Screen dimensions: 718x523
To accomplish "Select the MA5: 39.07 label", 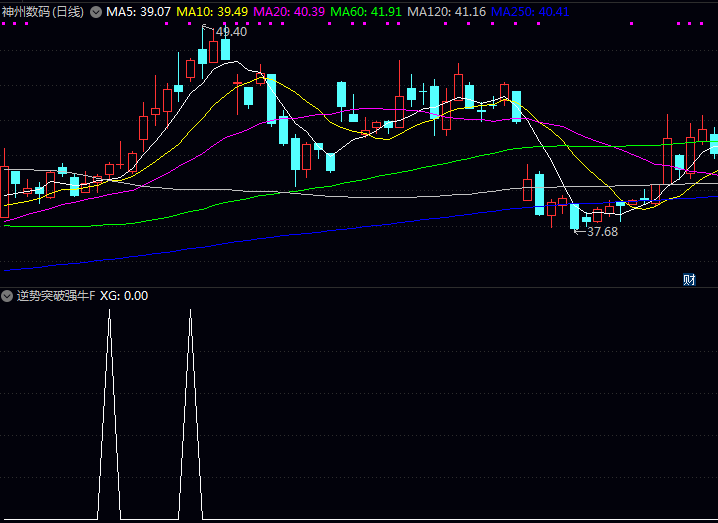I will (138, 12).
